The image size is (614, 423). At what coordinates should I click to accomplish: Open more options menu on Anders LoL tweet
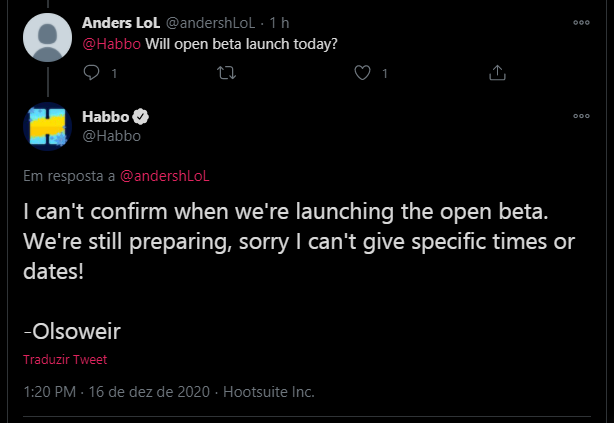(581, 23)
